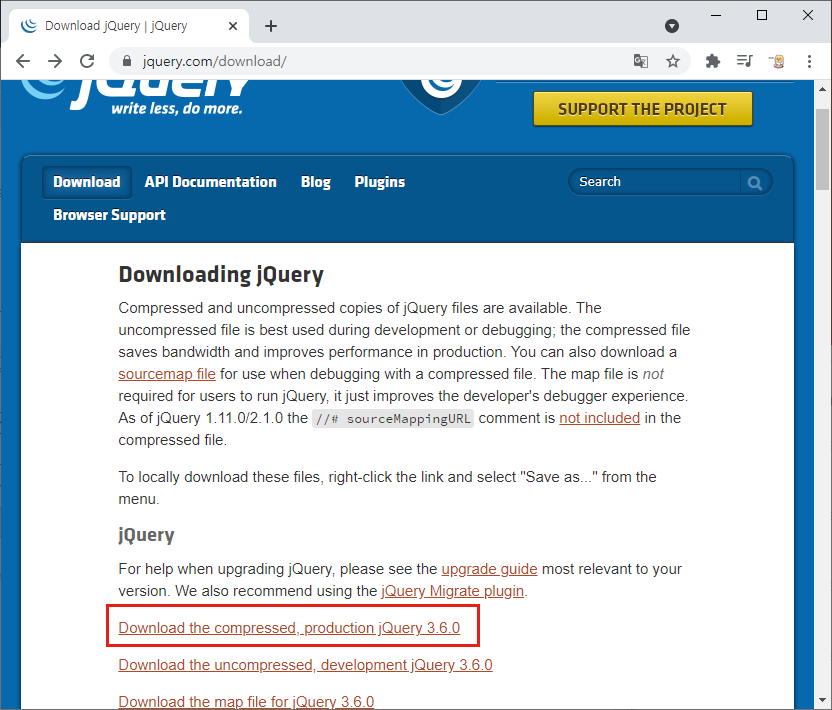This screenshot has height=710, width=832.
Task: Click the Support the Project button
Action: coord(643,109)
